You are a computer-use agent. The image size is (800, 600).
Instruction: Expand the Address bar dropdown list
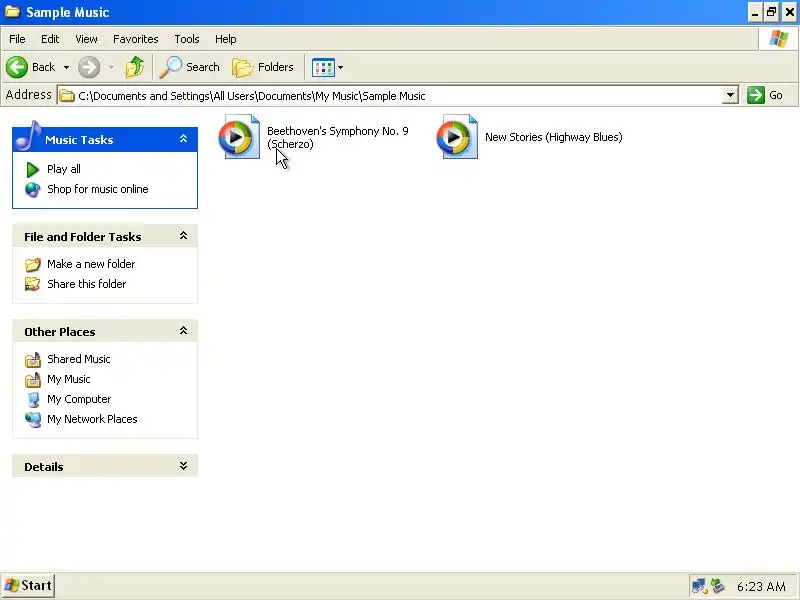click(x=731, y=95)
